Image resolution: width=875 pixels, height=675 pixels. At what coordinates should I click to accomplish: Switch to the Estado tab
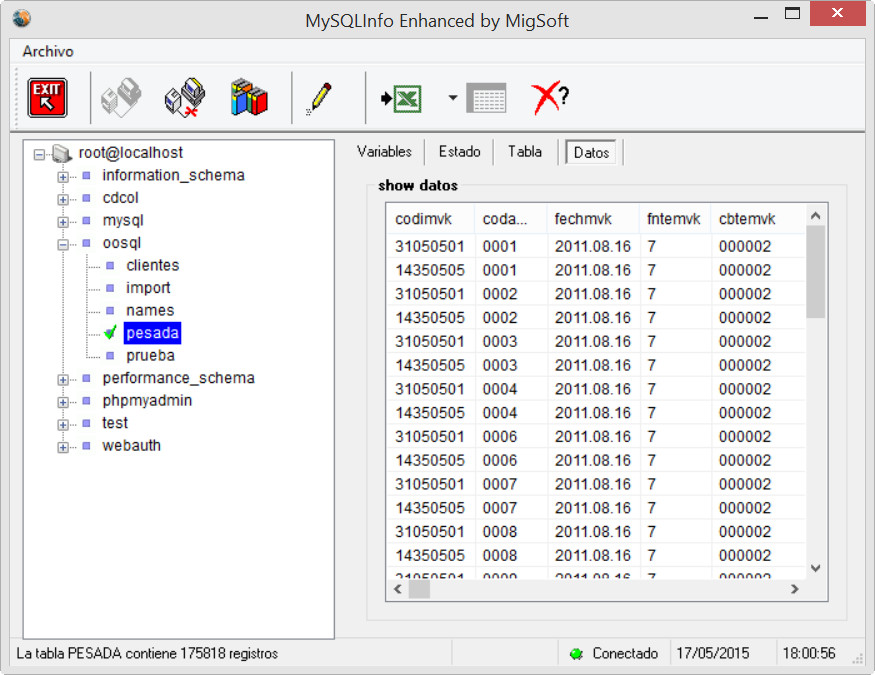click(x=459, y=152)
